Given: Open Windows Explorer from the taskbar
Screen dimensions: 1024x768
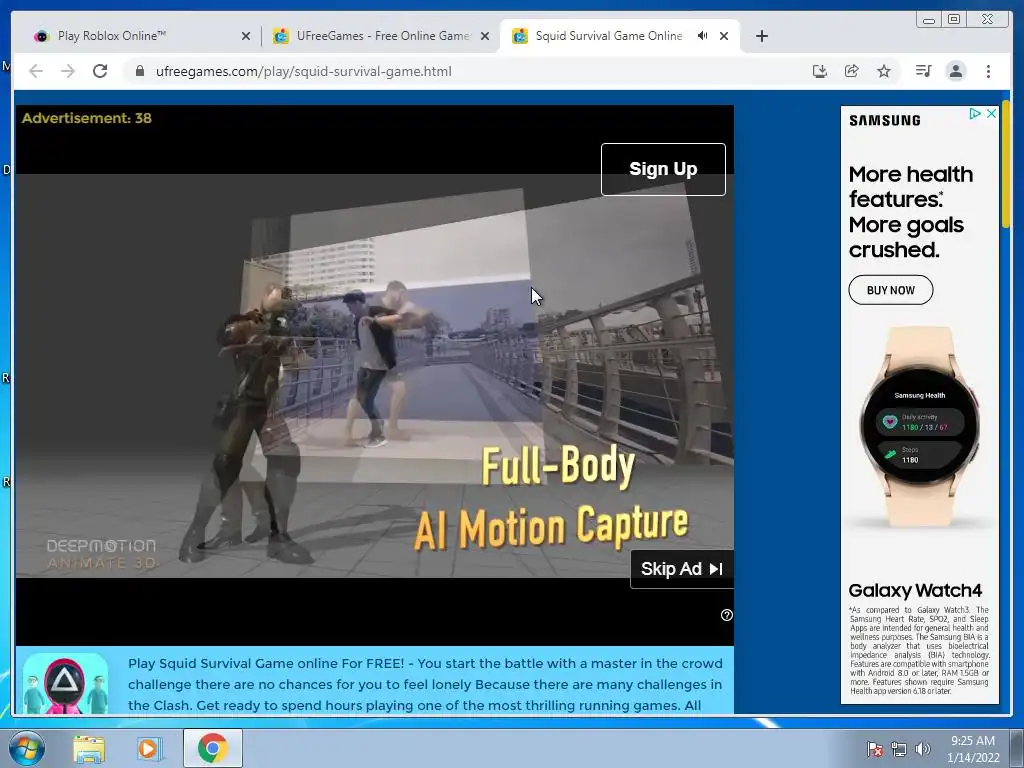Looking at the screenshot, I should point(89,748).
